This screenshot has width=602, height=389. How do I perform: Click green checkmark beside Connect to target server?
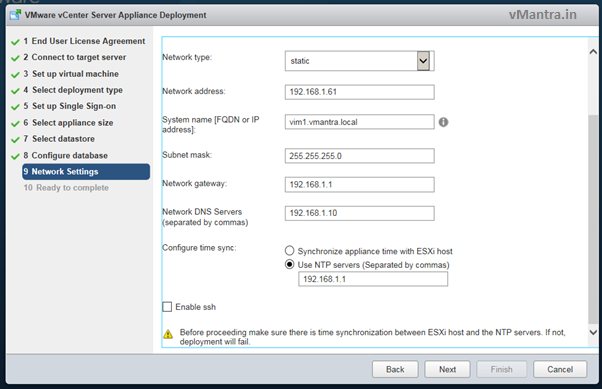pyautogui.click(x=15, y=58)
